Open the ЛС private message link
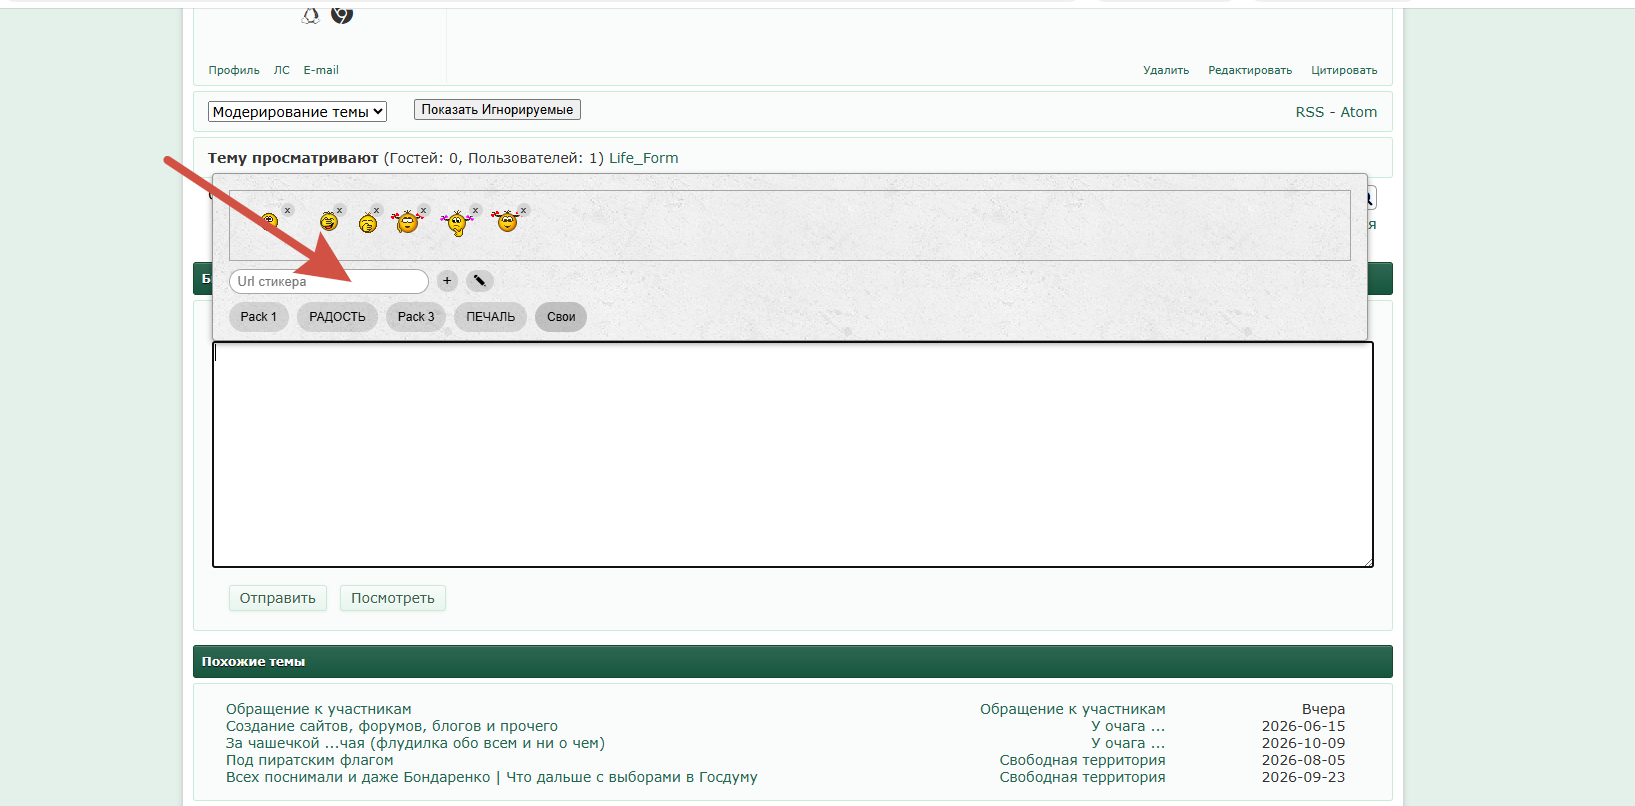This screenshot has width=1635, height=806. [x=282, y=70]
